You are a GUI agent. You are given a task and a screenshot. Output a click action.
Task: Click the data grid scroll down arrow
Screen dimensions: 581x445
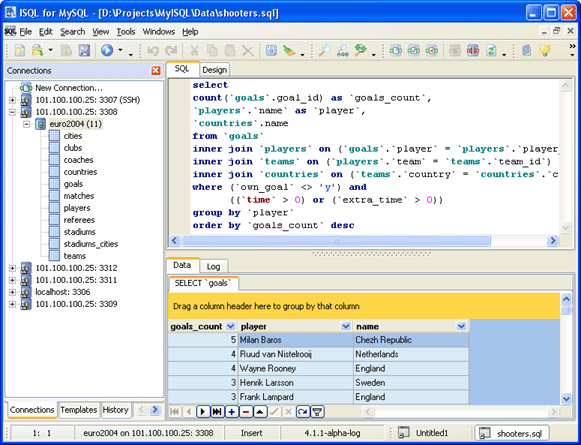[x=566, y=399]
